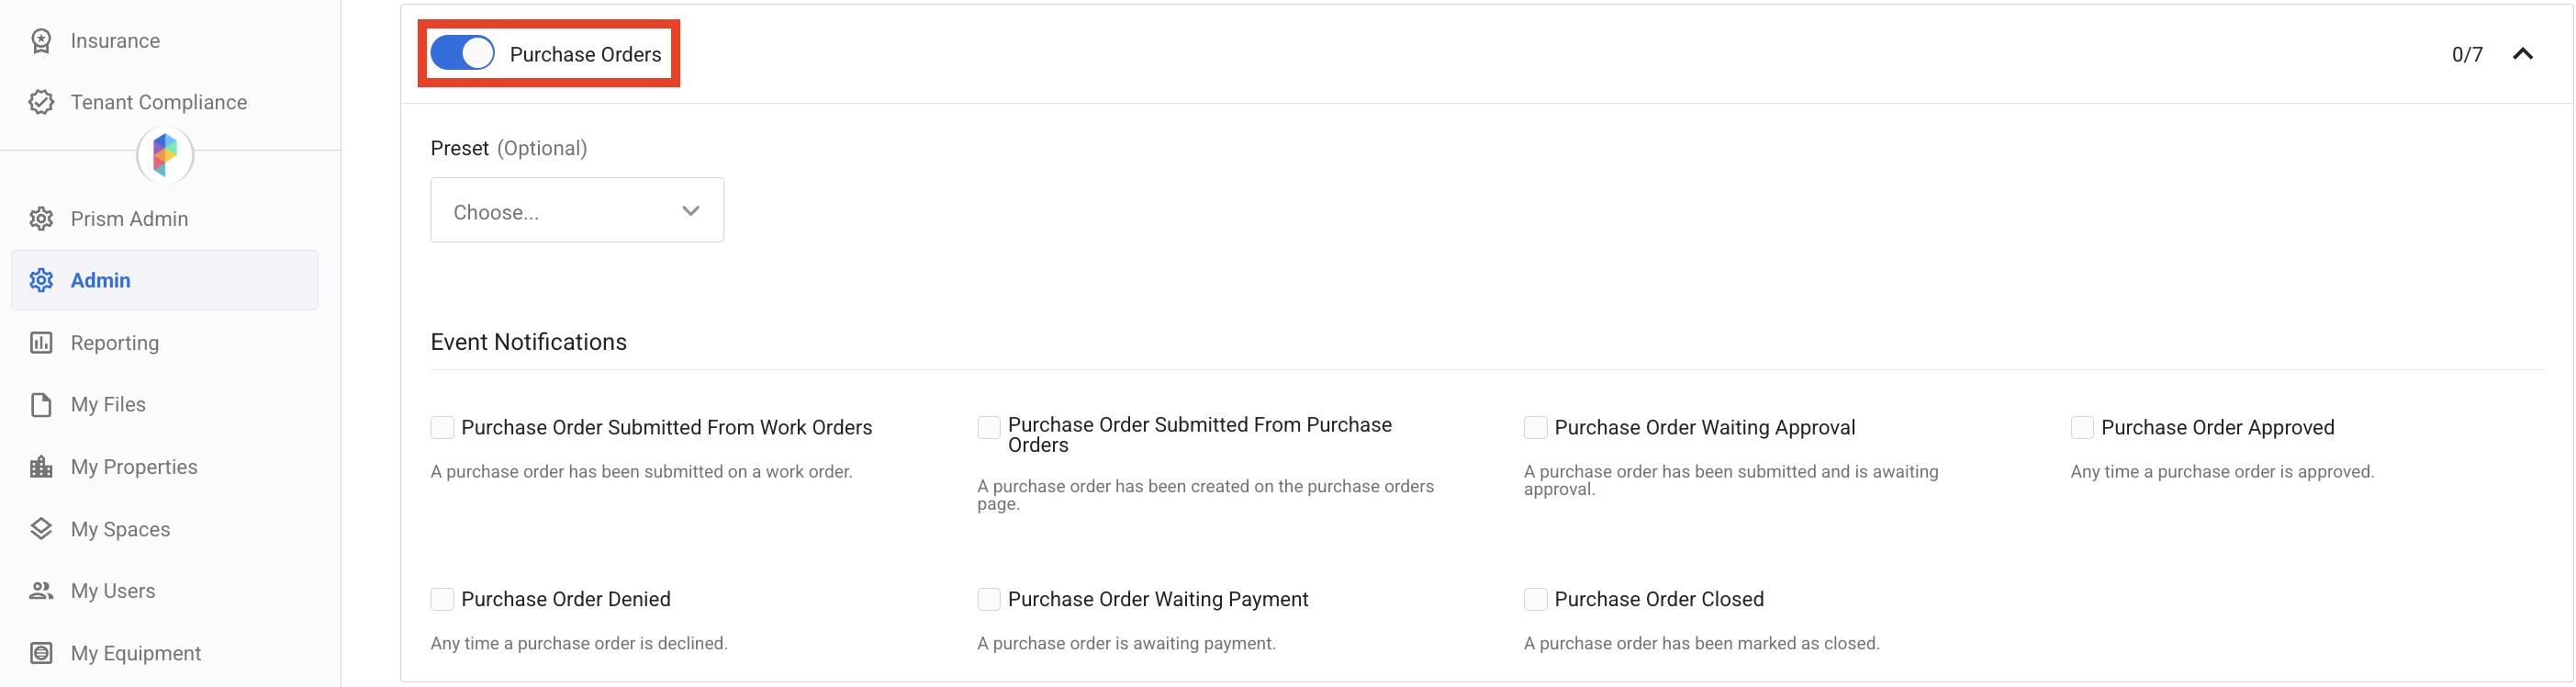The image size is (2576, 687).
Task: Go to My Users
Action: coord(113,591)
